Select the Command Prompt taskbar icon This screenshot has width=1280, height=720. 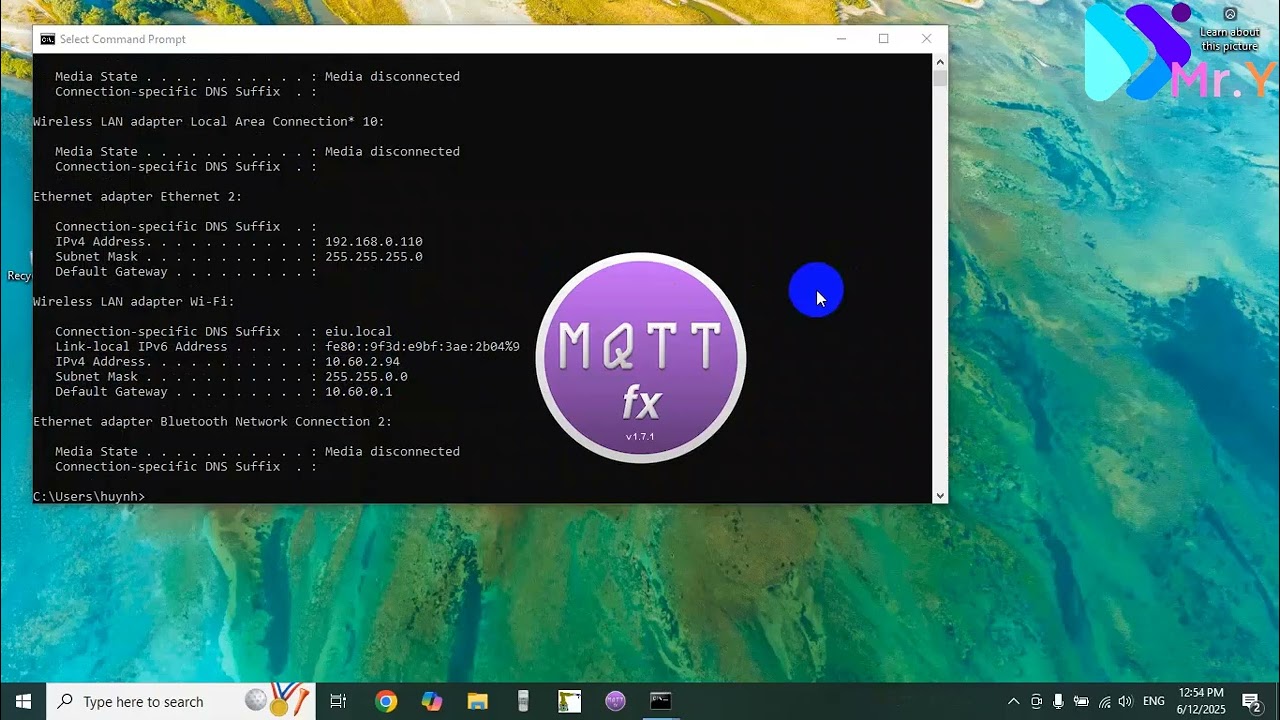tap(661, 701)
